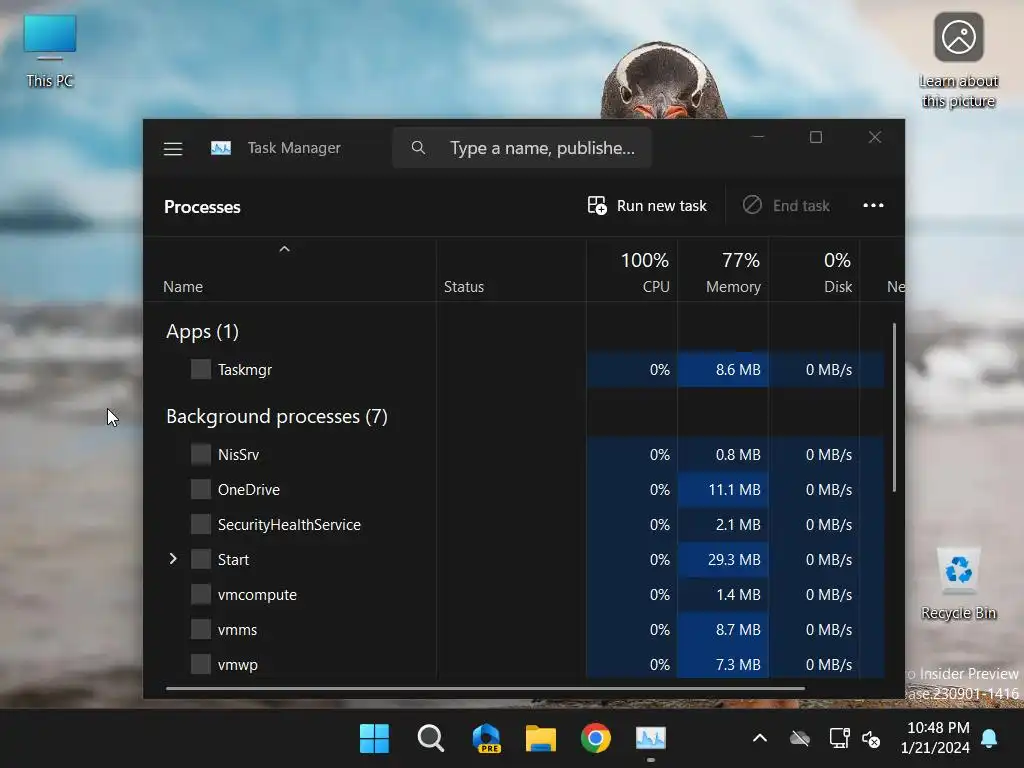Minimize the Task Manager window

(x=758, y=137)
